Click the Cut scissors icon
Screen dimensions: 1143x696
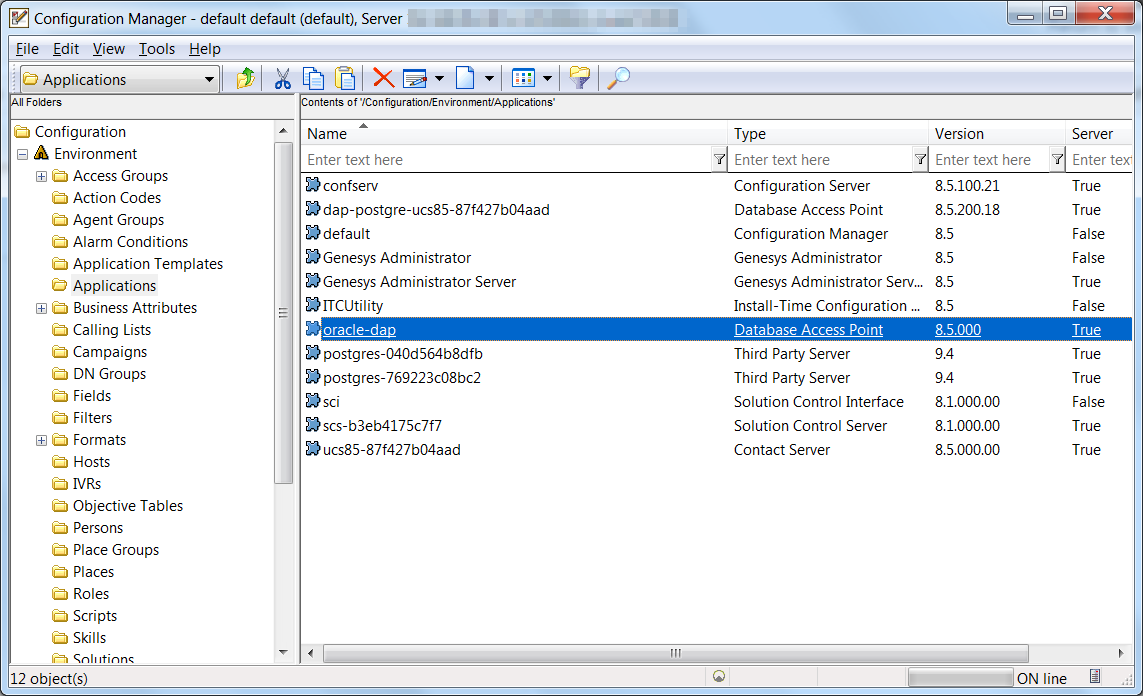[x=283, y=79]
